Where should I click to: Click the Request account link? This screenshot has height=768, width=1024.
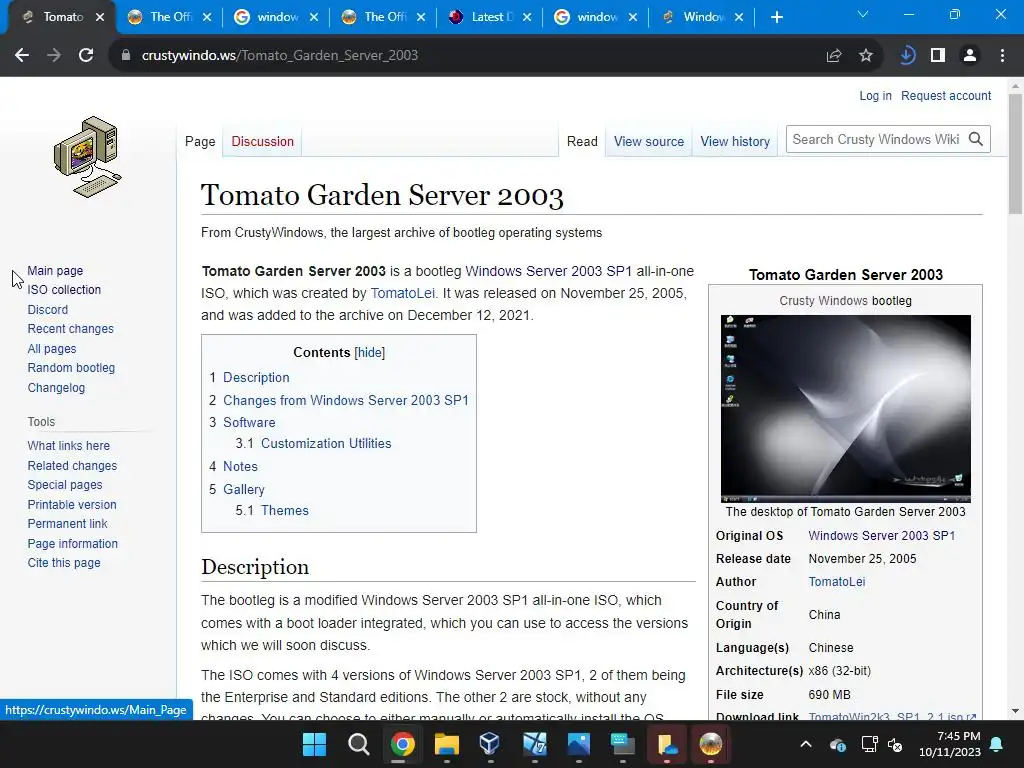[946, 96]
